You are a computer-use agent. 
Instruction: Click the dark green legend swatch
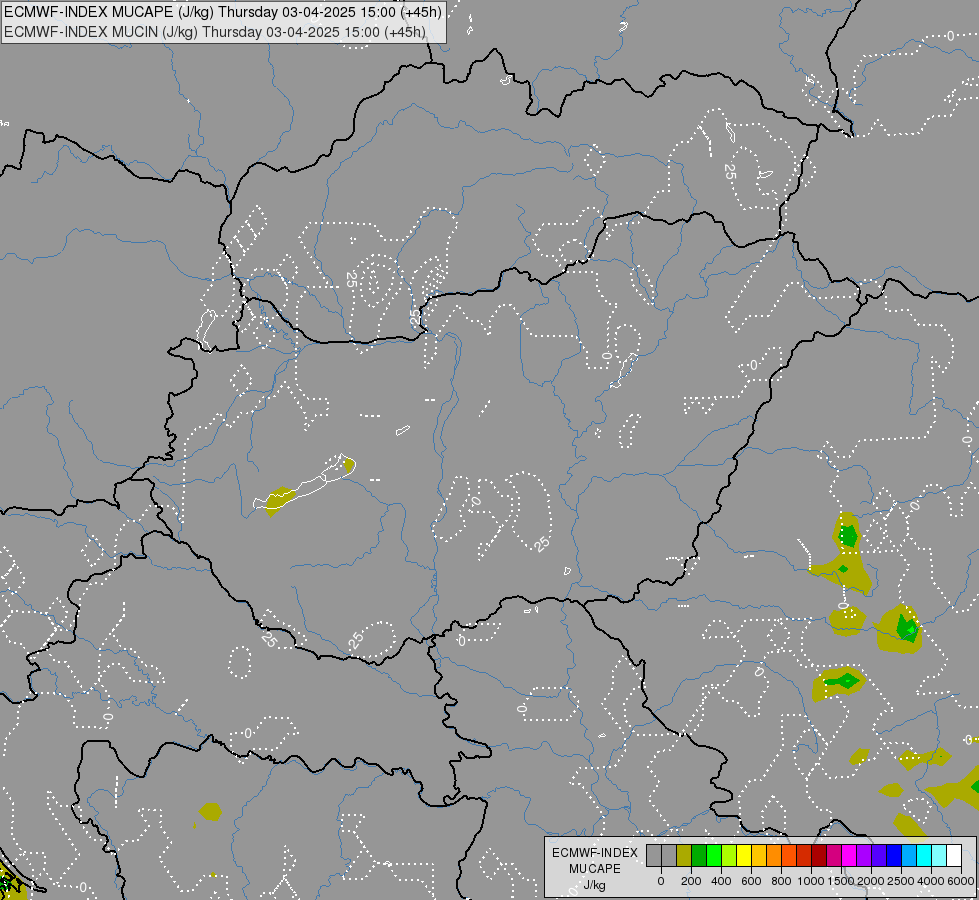[x=699, y=855]
